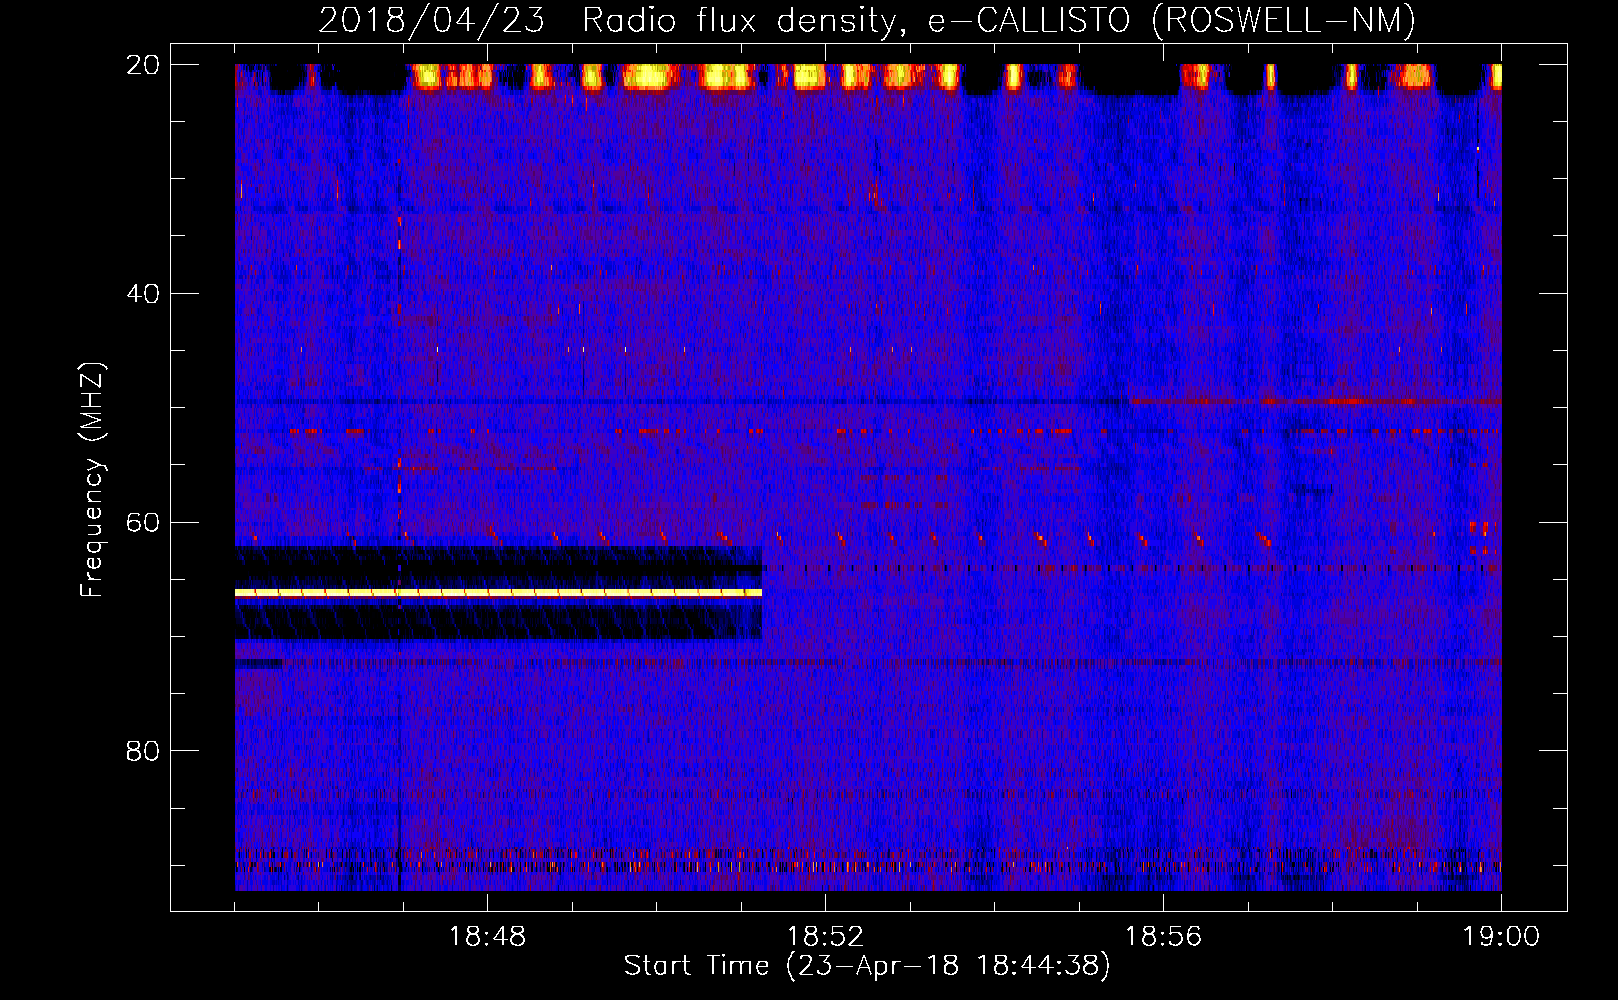Select the 40 MHz frequency tick label
Image resolution: width=1618 pixels, height=1000 pixels.
pyautogui.click(x=143, y=294)
